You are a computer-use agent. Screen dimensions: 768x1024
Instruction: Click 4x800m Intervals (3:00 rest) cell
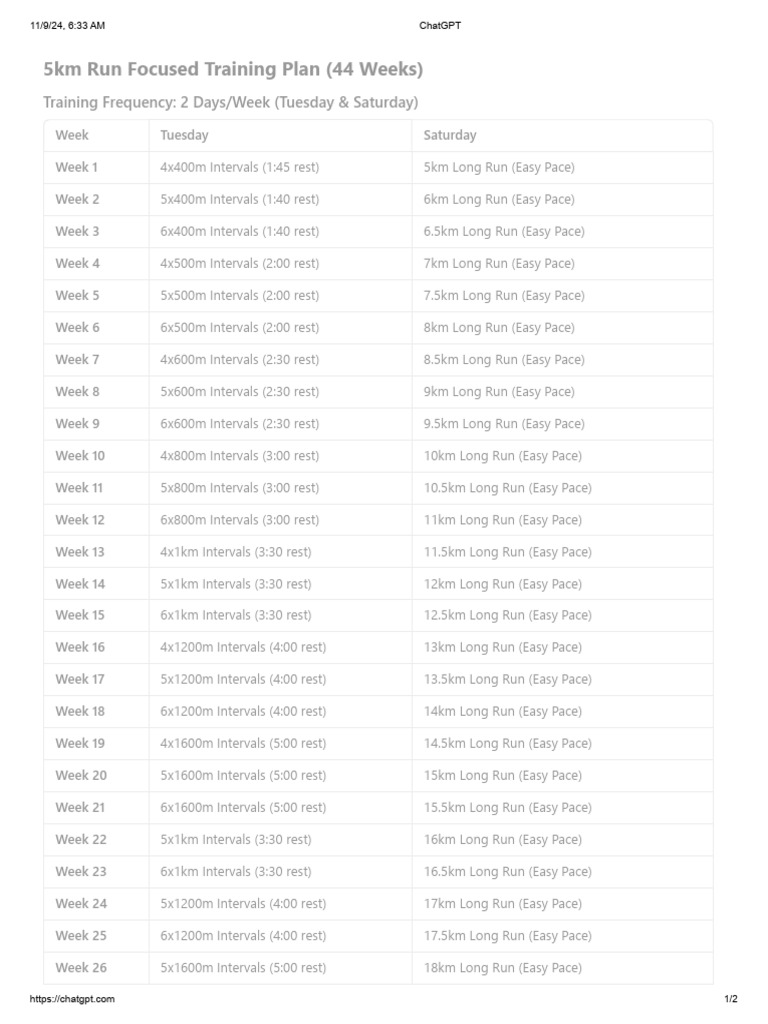coord(239,455)
